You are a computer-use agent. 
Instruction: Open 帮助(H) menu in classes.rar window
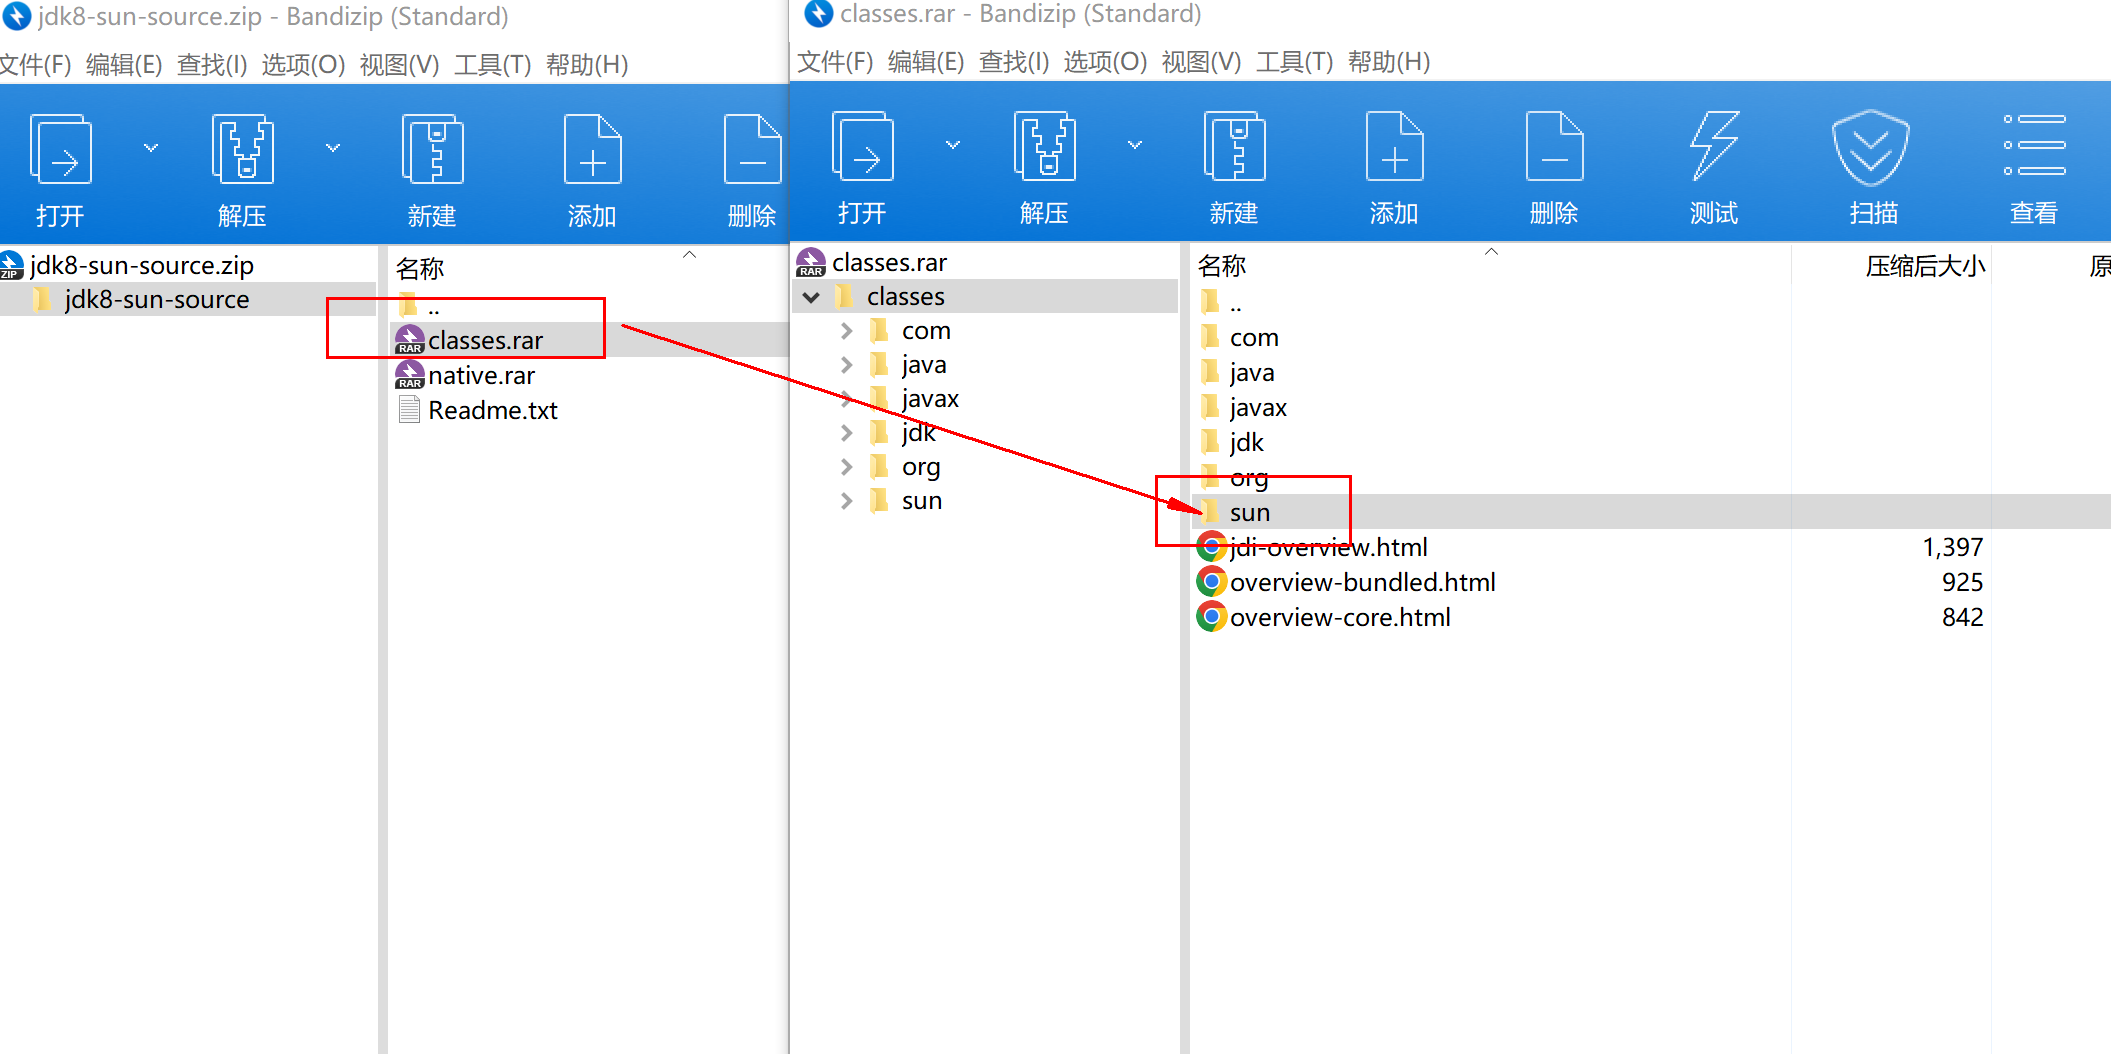(1389, 62)
